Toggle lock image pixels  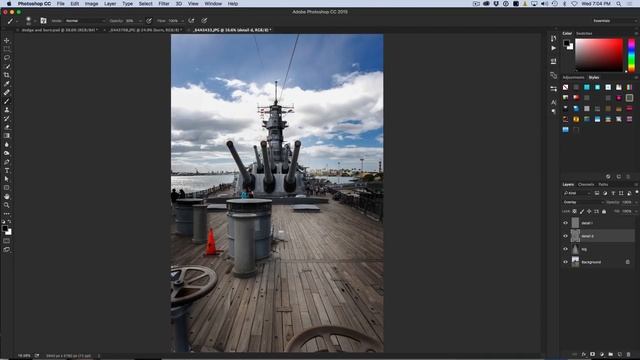[582, 211]
